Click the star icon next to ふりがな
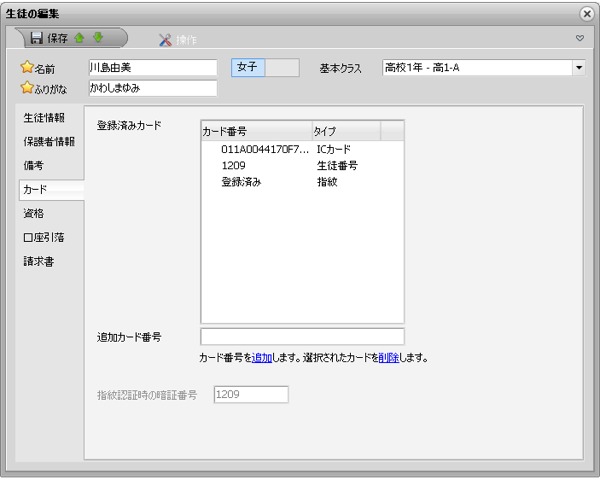The width and height of the screenshot is (600, 480). [27, 88]
